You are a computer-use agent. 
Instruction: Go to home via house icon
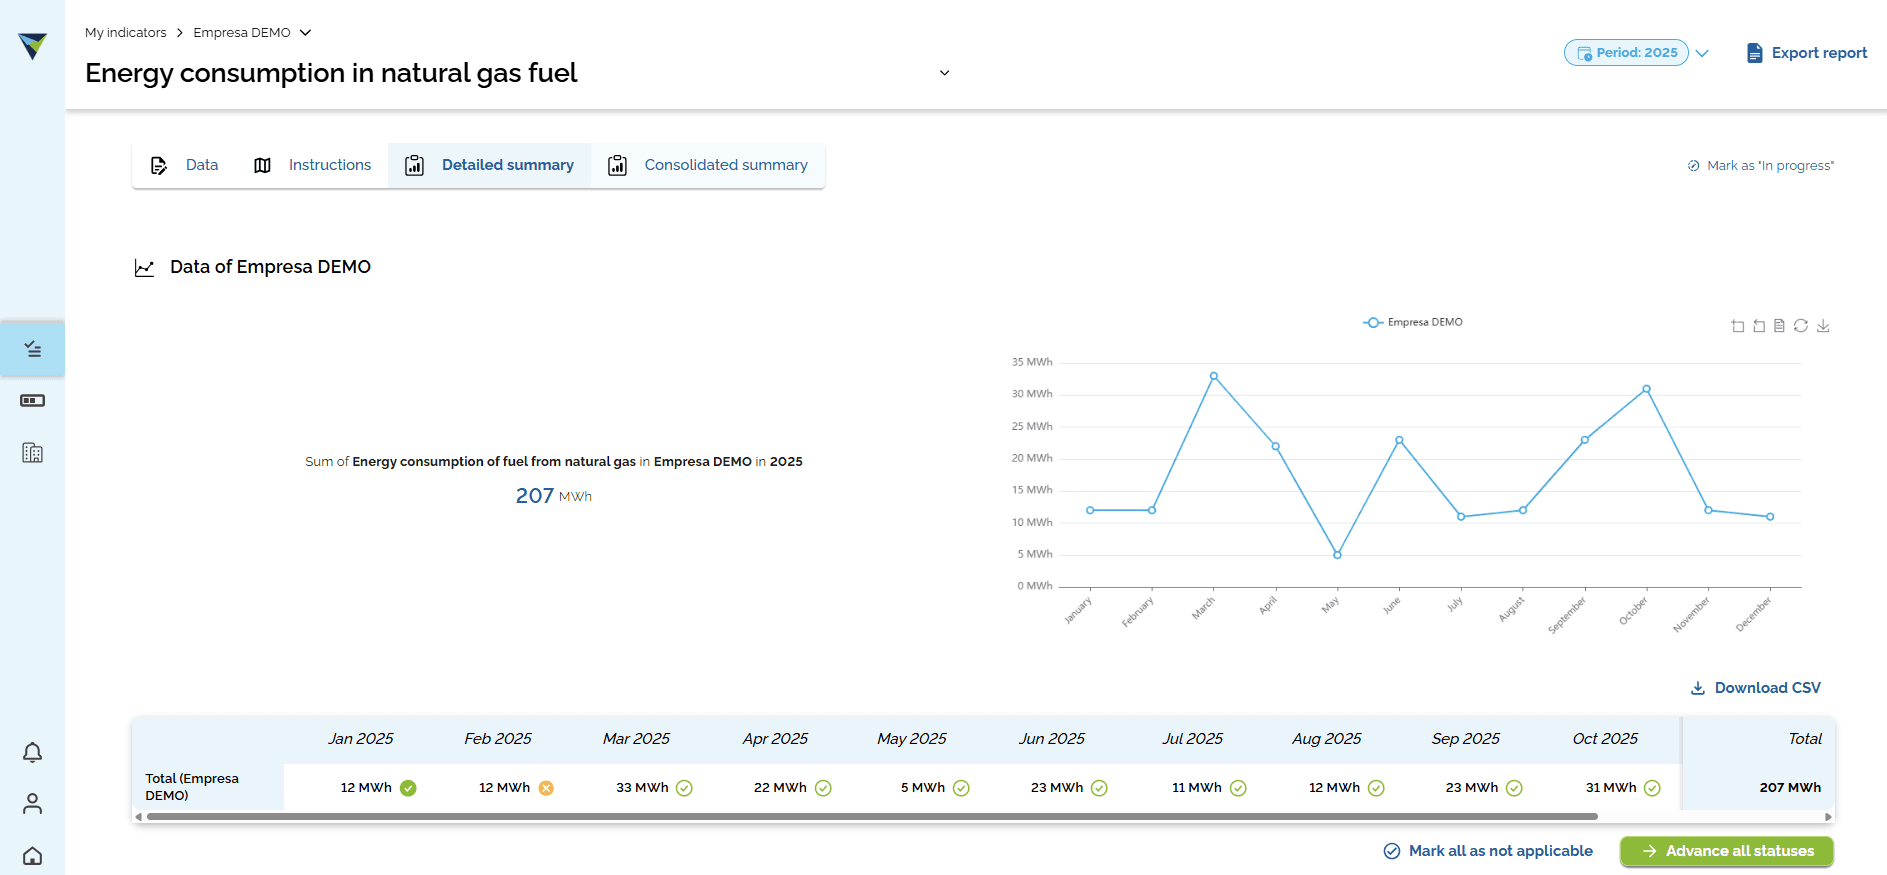32,856
